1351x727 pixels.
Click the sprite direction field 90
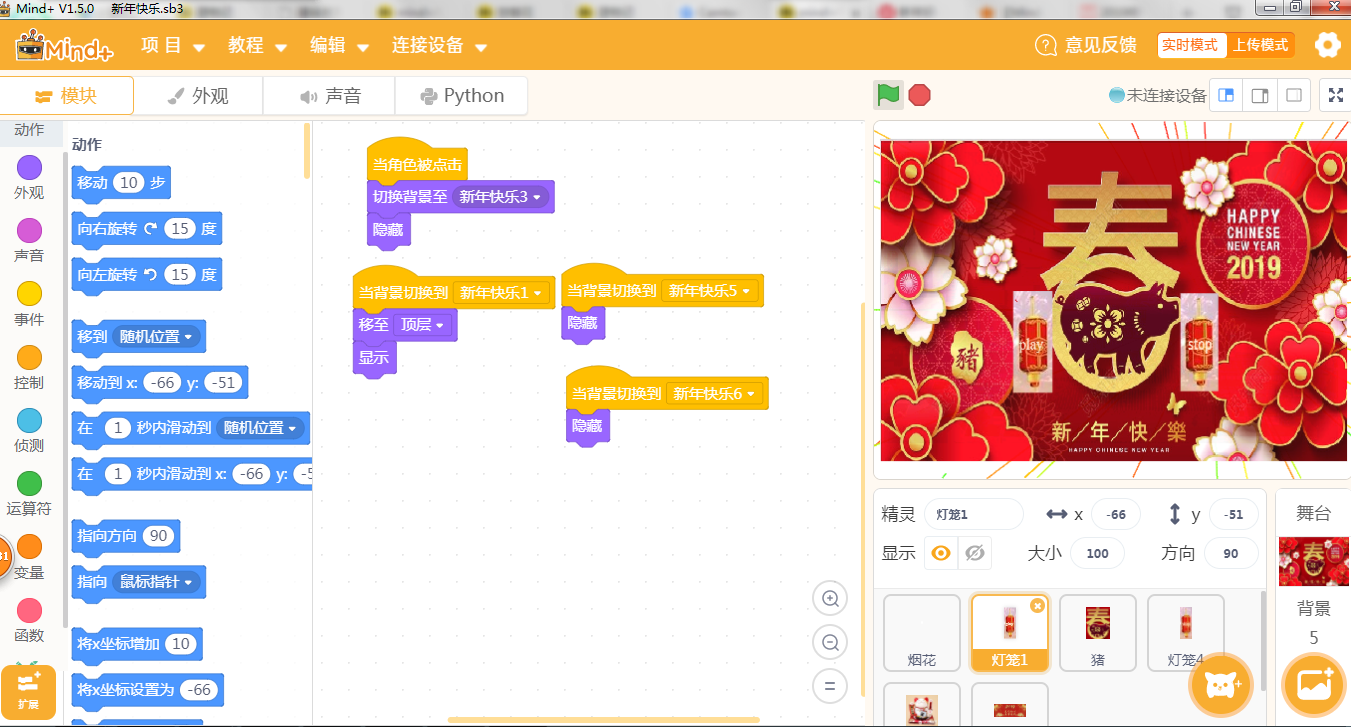(1231, 553)
